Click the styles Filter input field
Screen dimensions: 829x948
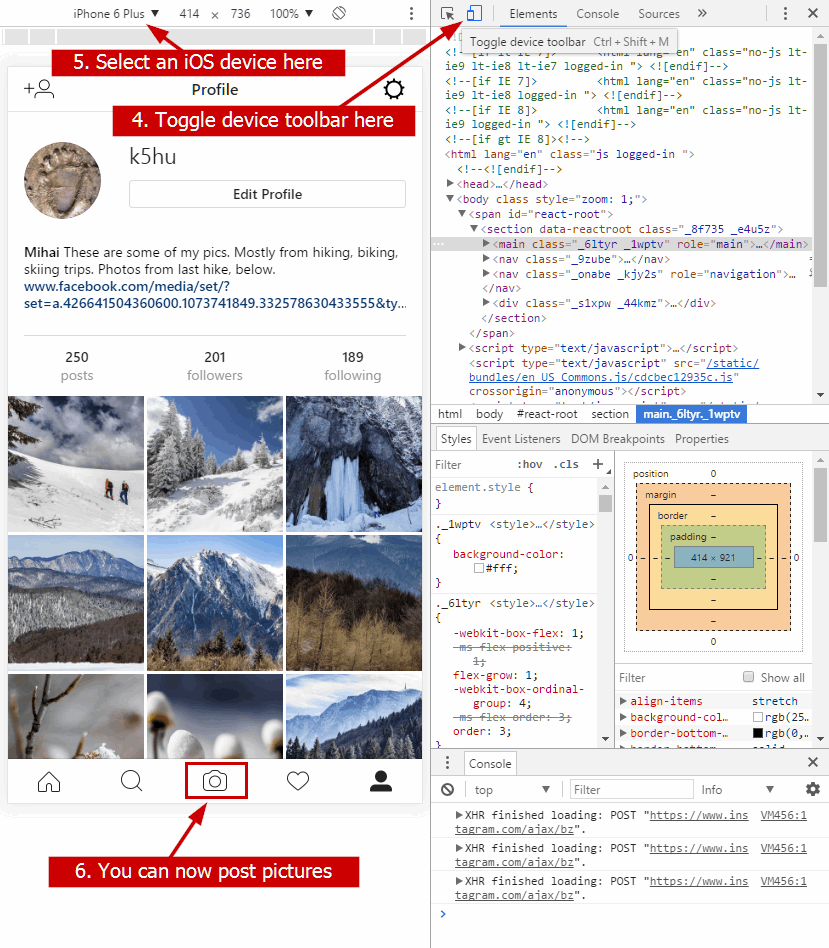472,464
